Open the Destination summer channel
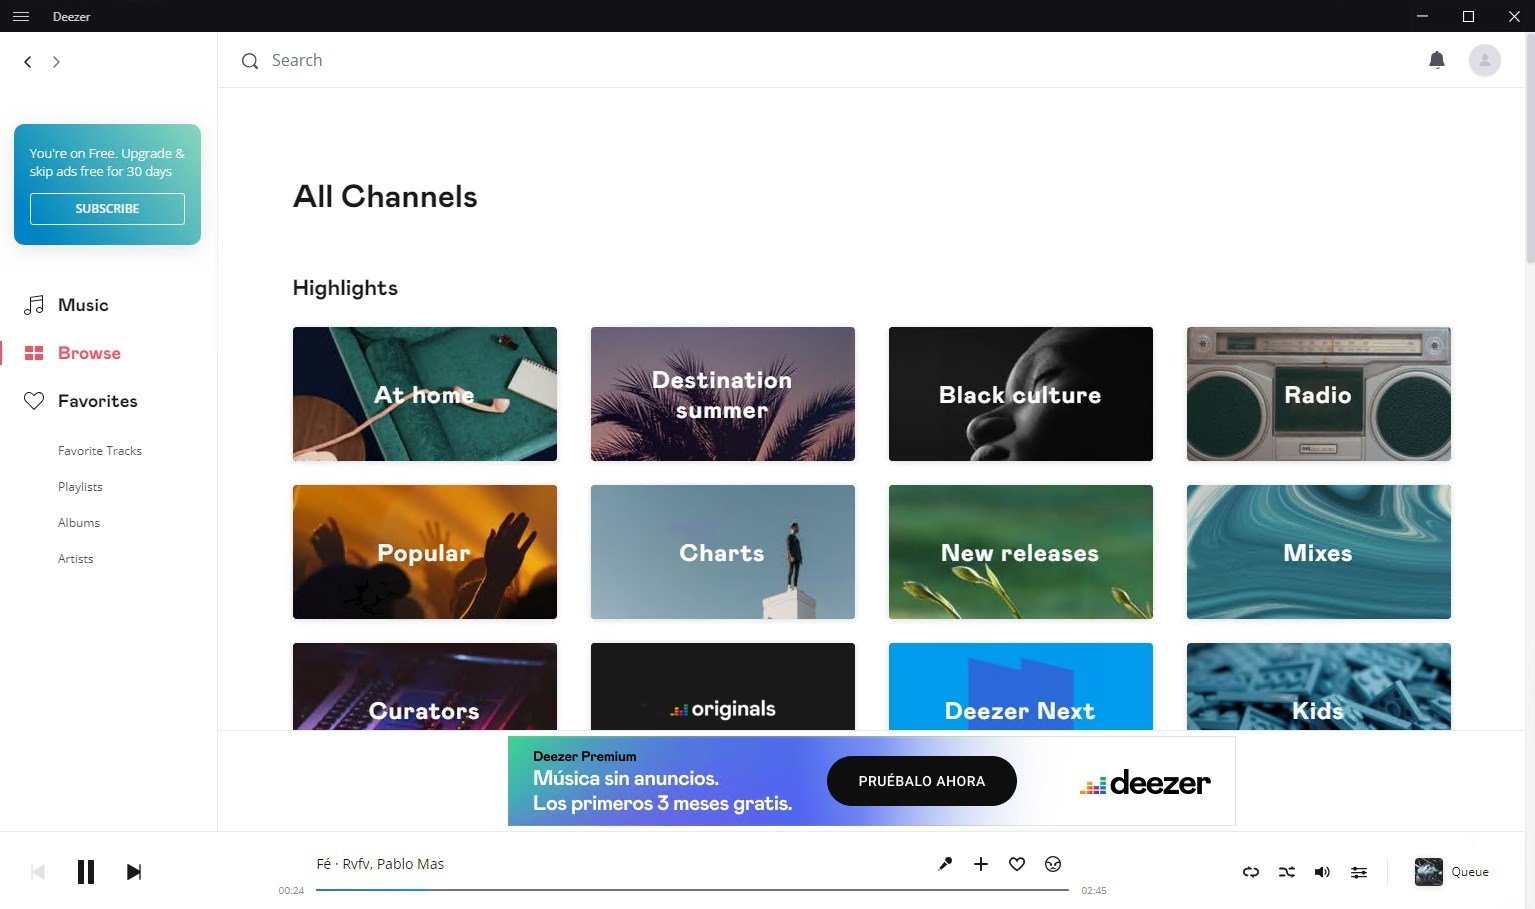 tap(723, 394)
